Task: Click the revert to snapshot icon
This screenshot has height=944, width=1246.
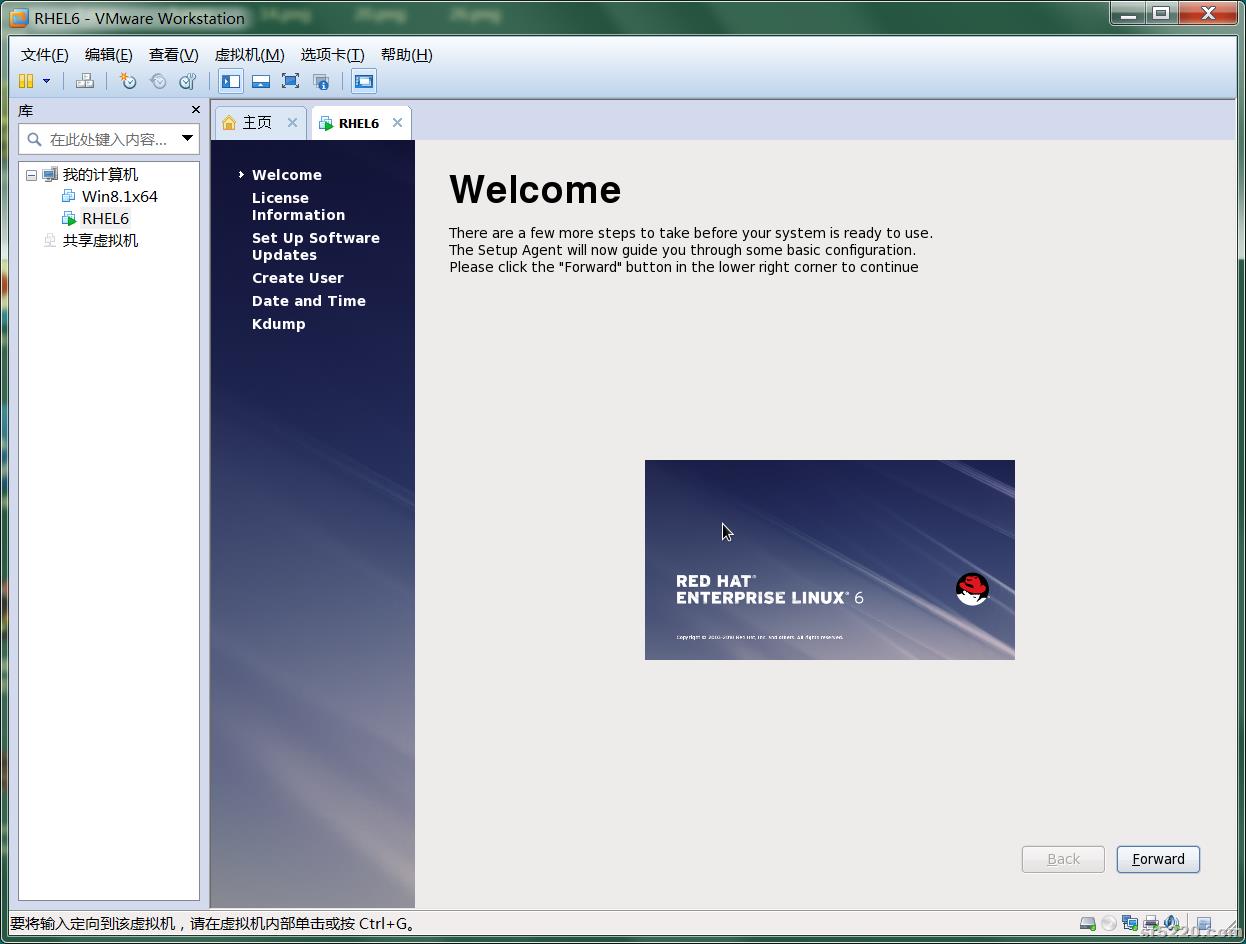Action: tap(158, 81)
